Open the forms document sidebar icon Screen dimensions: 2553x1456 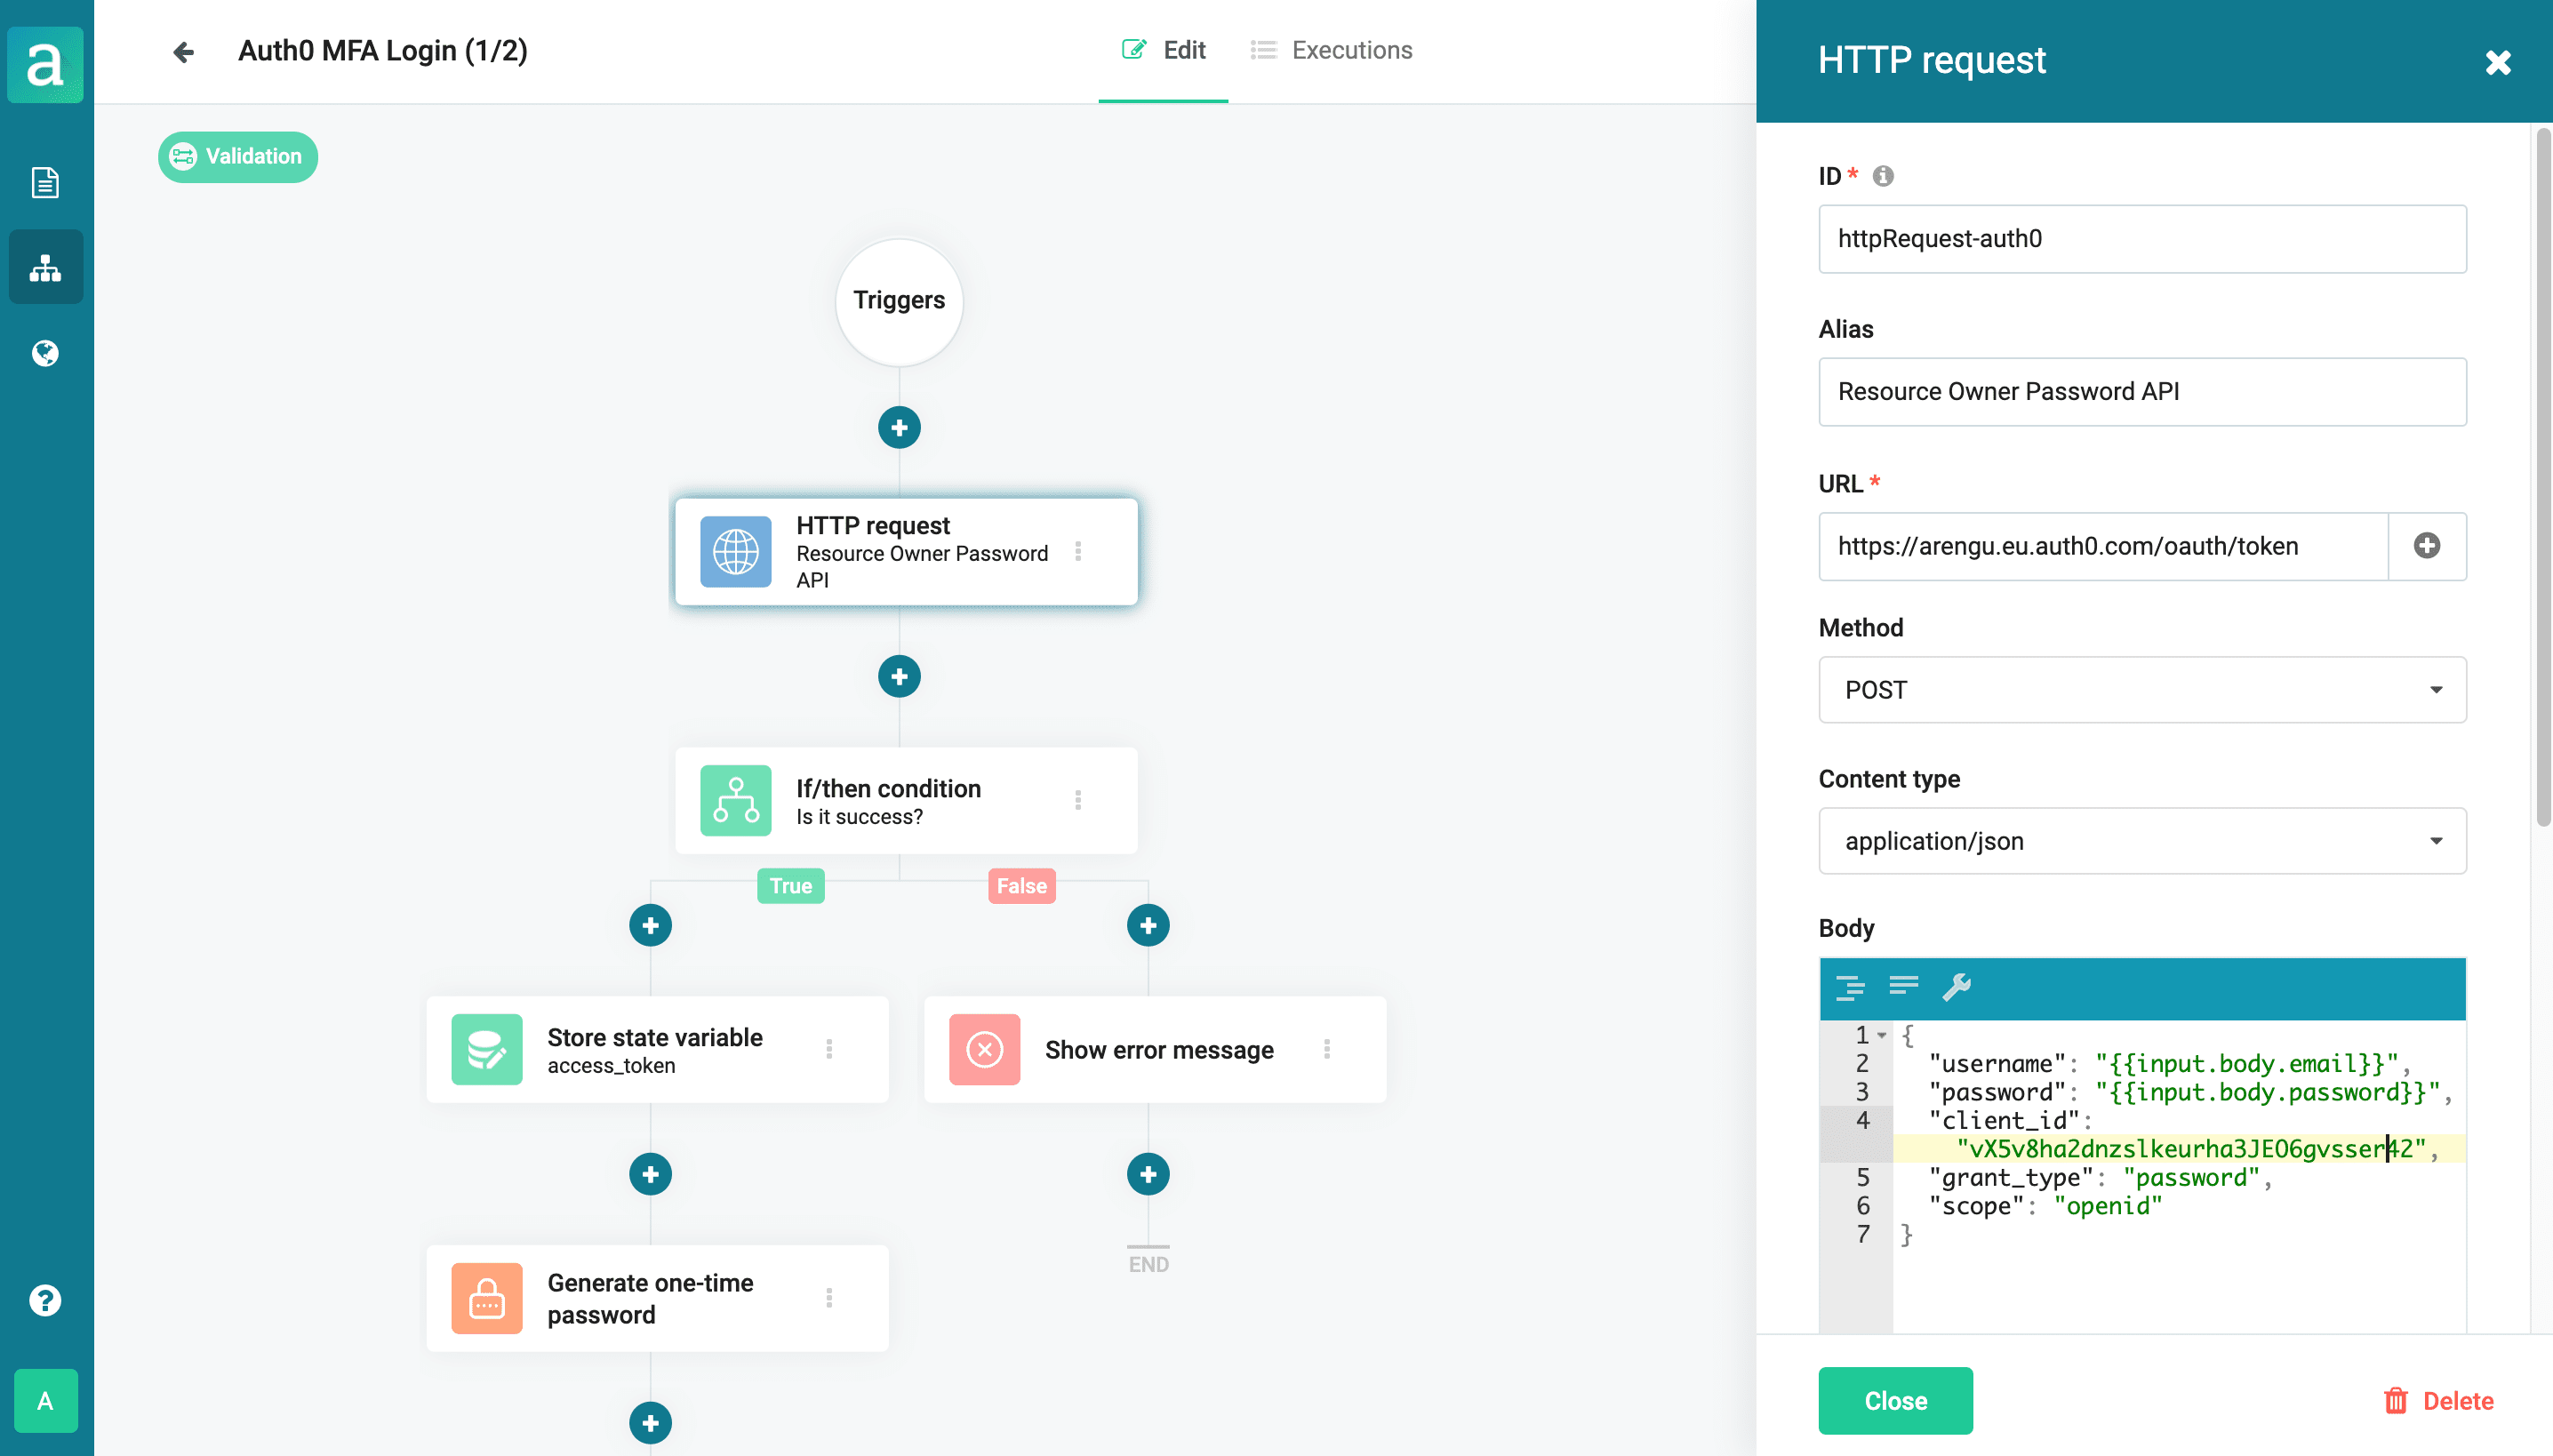tap(45, 182)
